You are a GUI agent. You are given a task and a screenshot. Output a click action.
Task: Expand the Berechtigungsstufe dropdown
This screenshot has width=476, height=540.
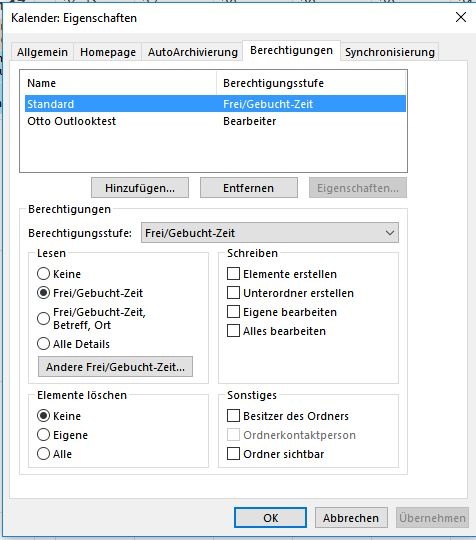270,233
